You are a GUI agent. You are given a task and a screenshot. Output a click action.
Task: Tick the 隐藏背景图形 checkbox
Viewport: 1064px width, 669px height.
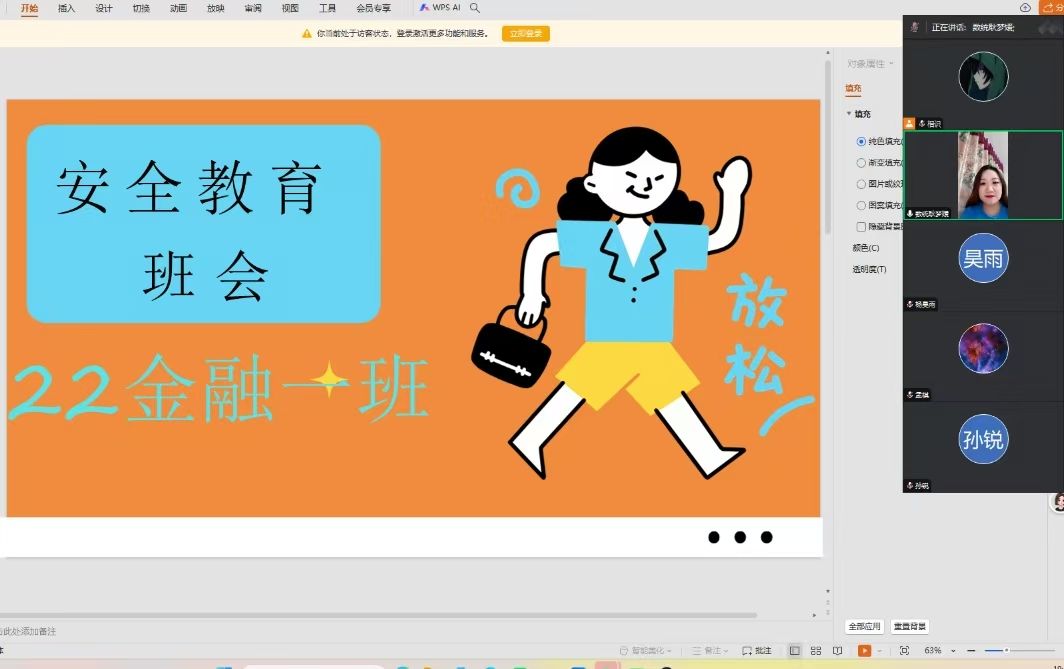pos(861,227)
